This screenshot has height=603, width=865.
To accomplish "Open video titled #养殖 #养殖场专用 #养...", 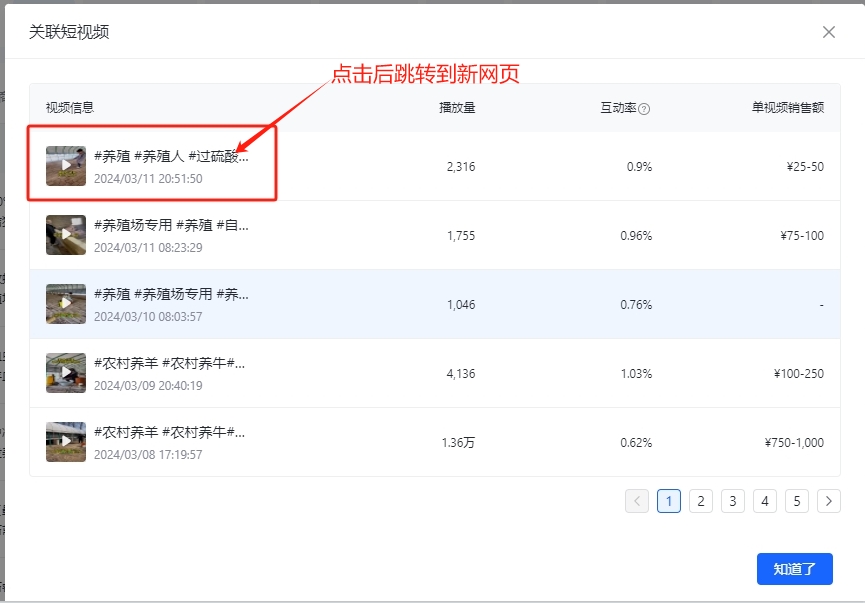I will [170, 294].
